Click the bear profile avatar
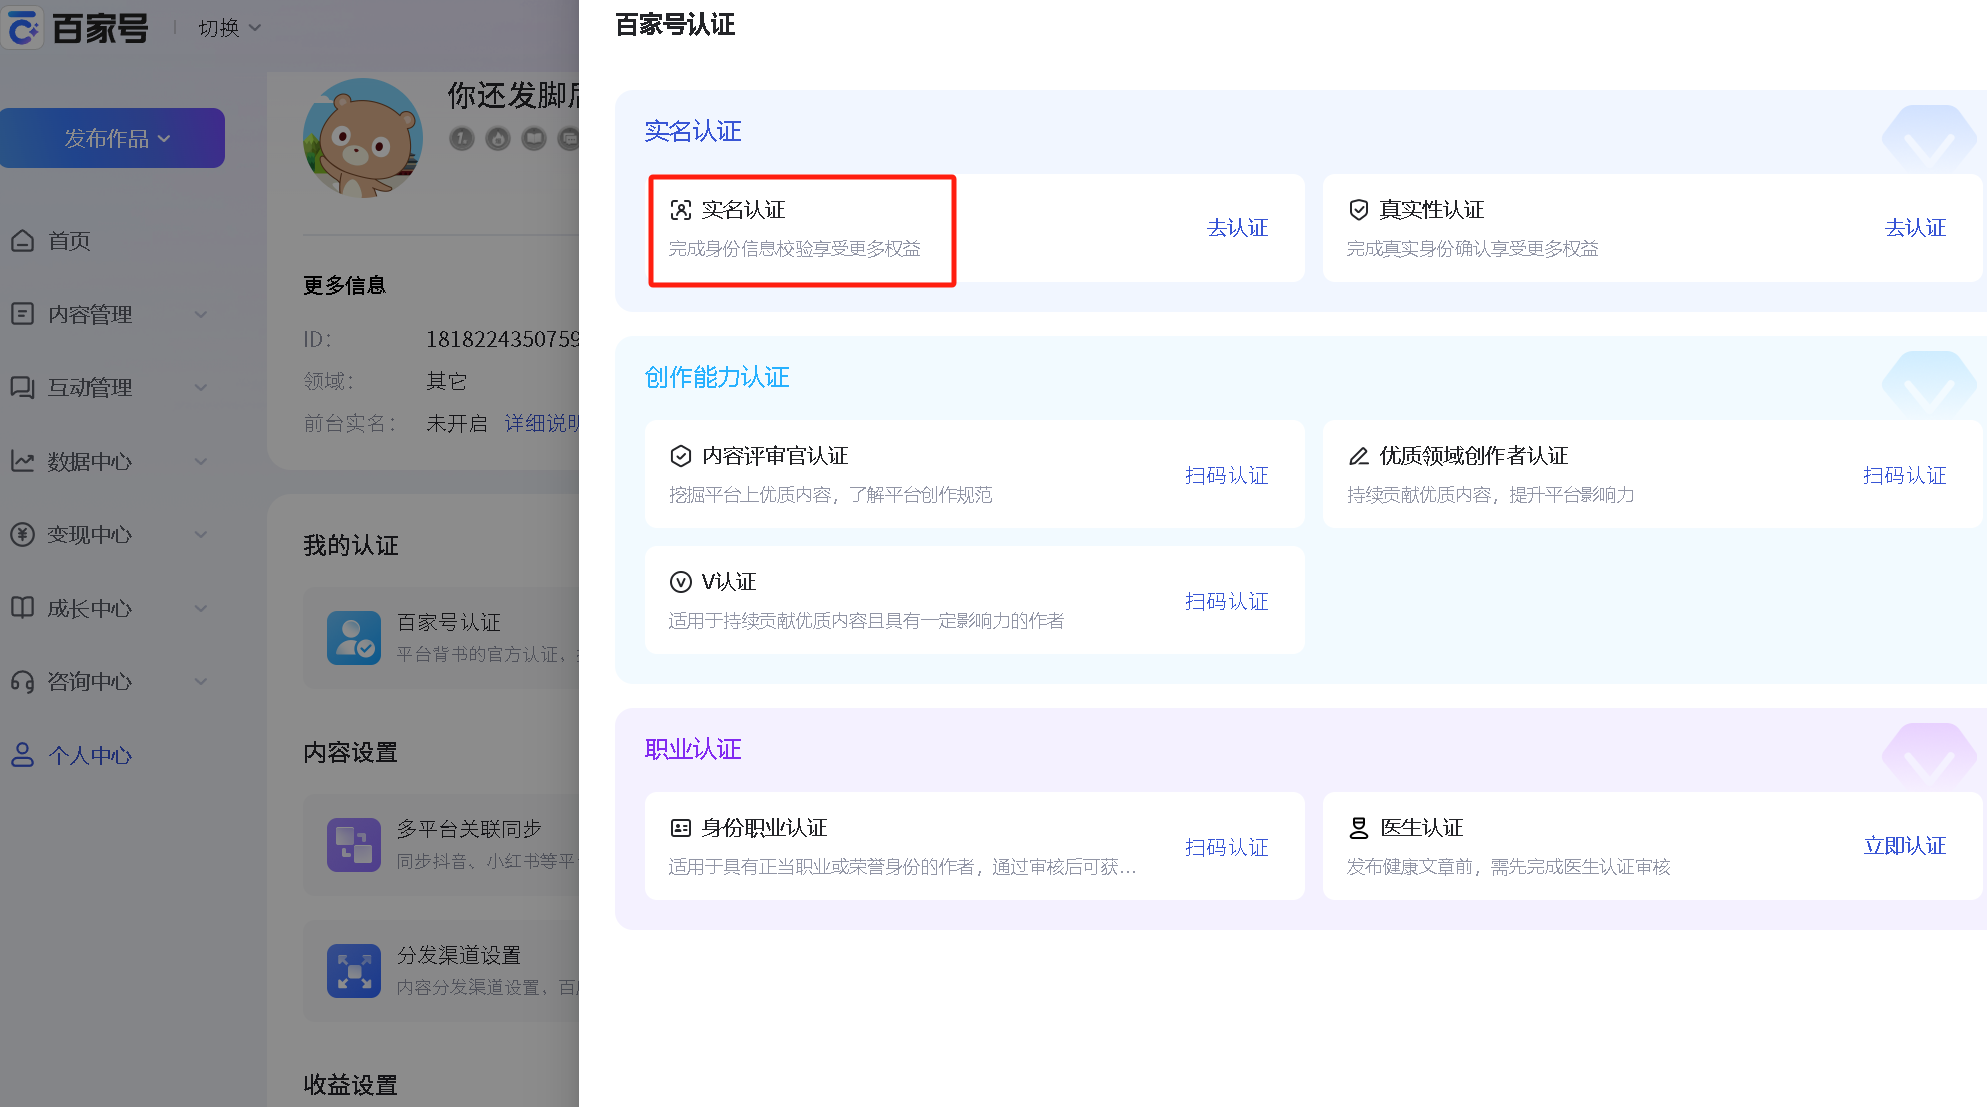This screenshot has height=1107, width=1987. point(362,138)
